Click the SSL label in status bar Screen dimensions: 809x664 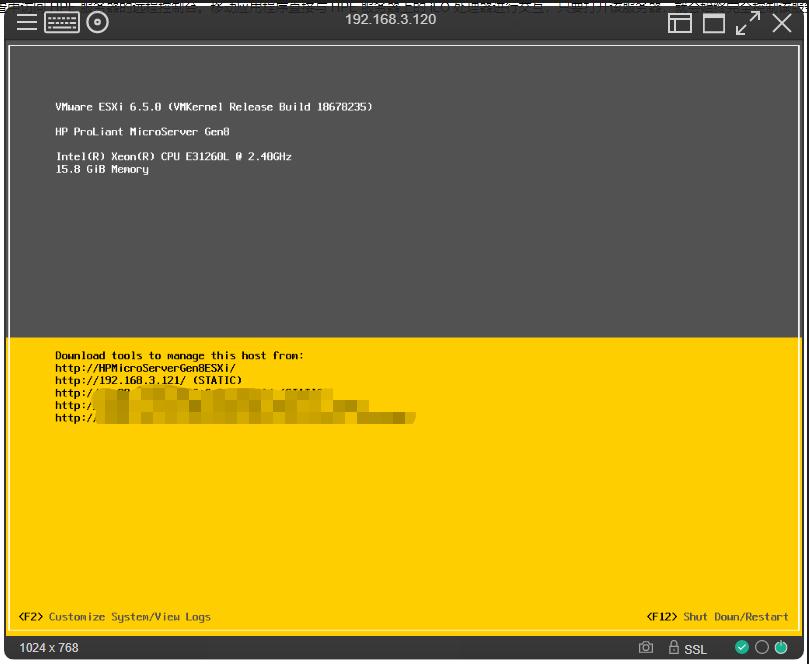click(x=695, y=649)
